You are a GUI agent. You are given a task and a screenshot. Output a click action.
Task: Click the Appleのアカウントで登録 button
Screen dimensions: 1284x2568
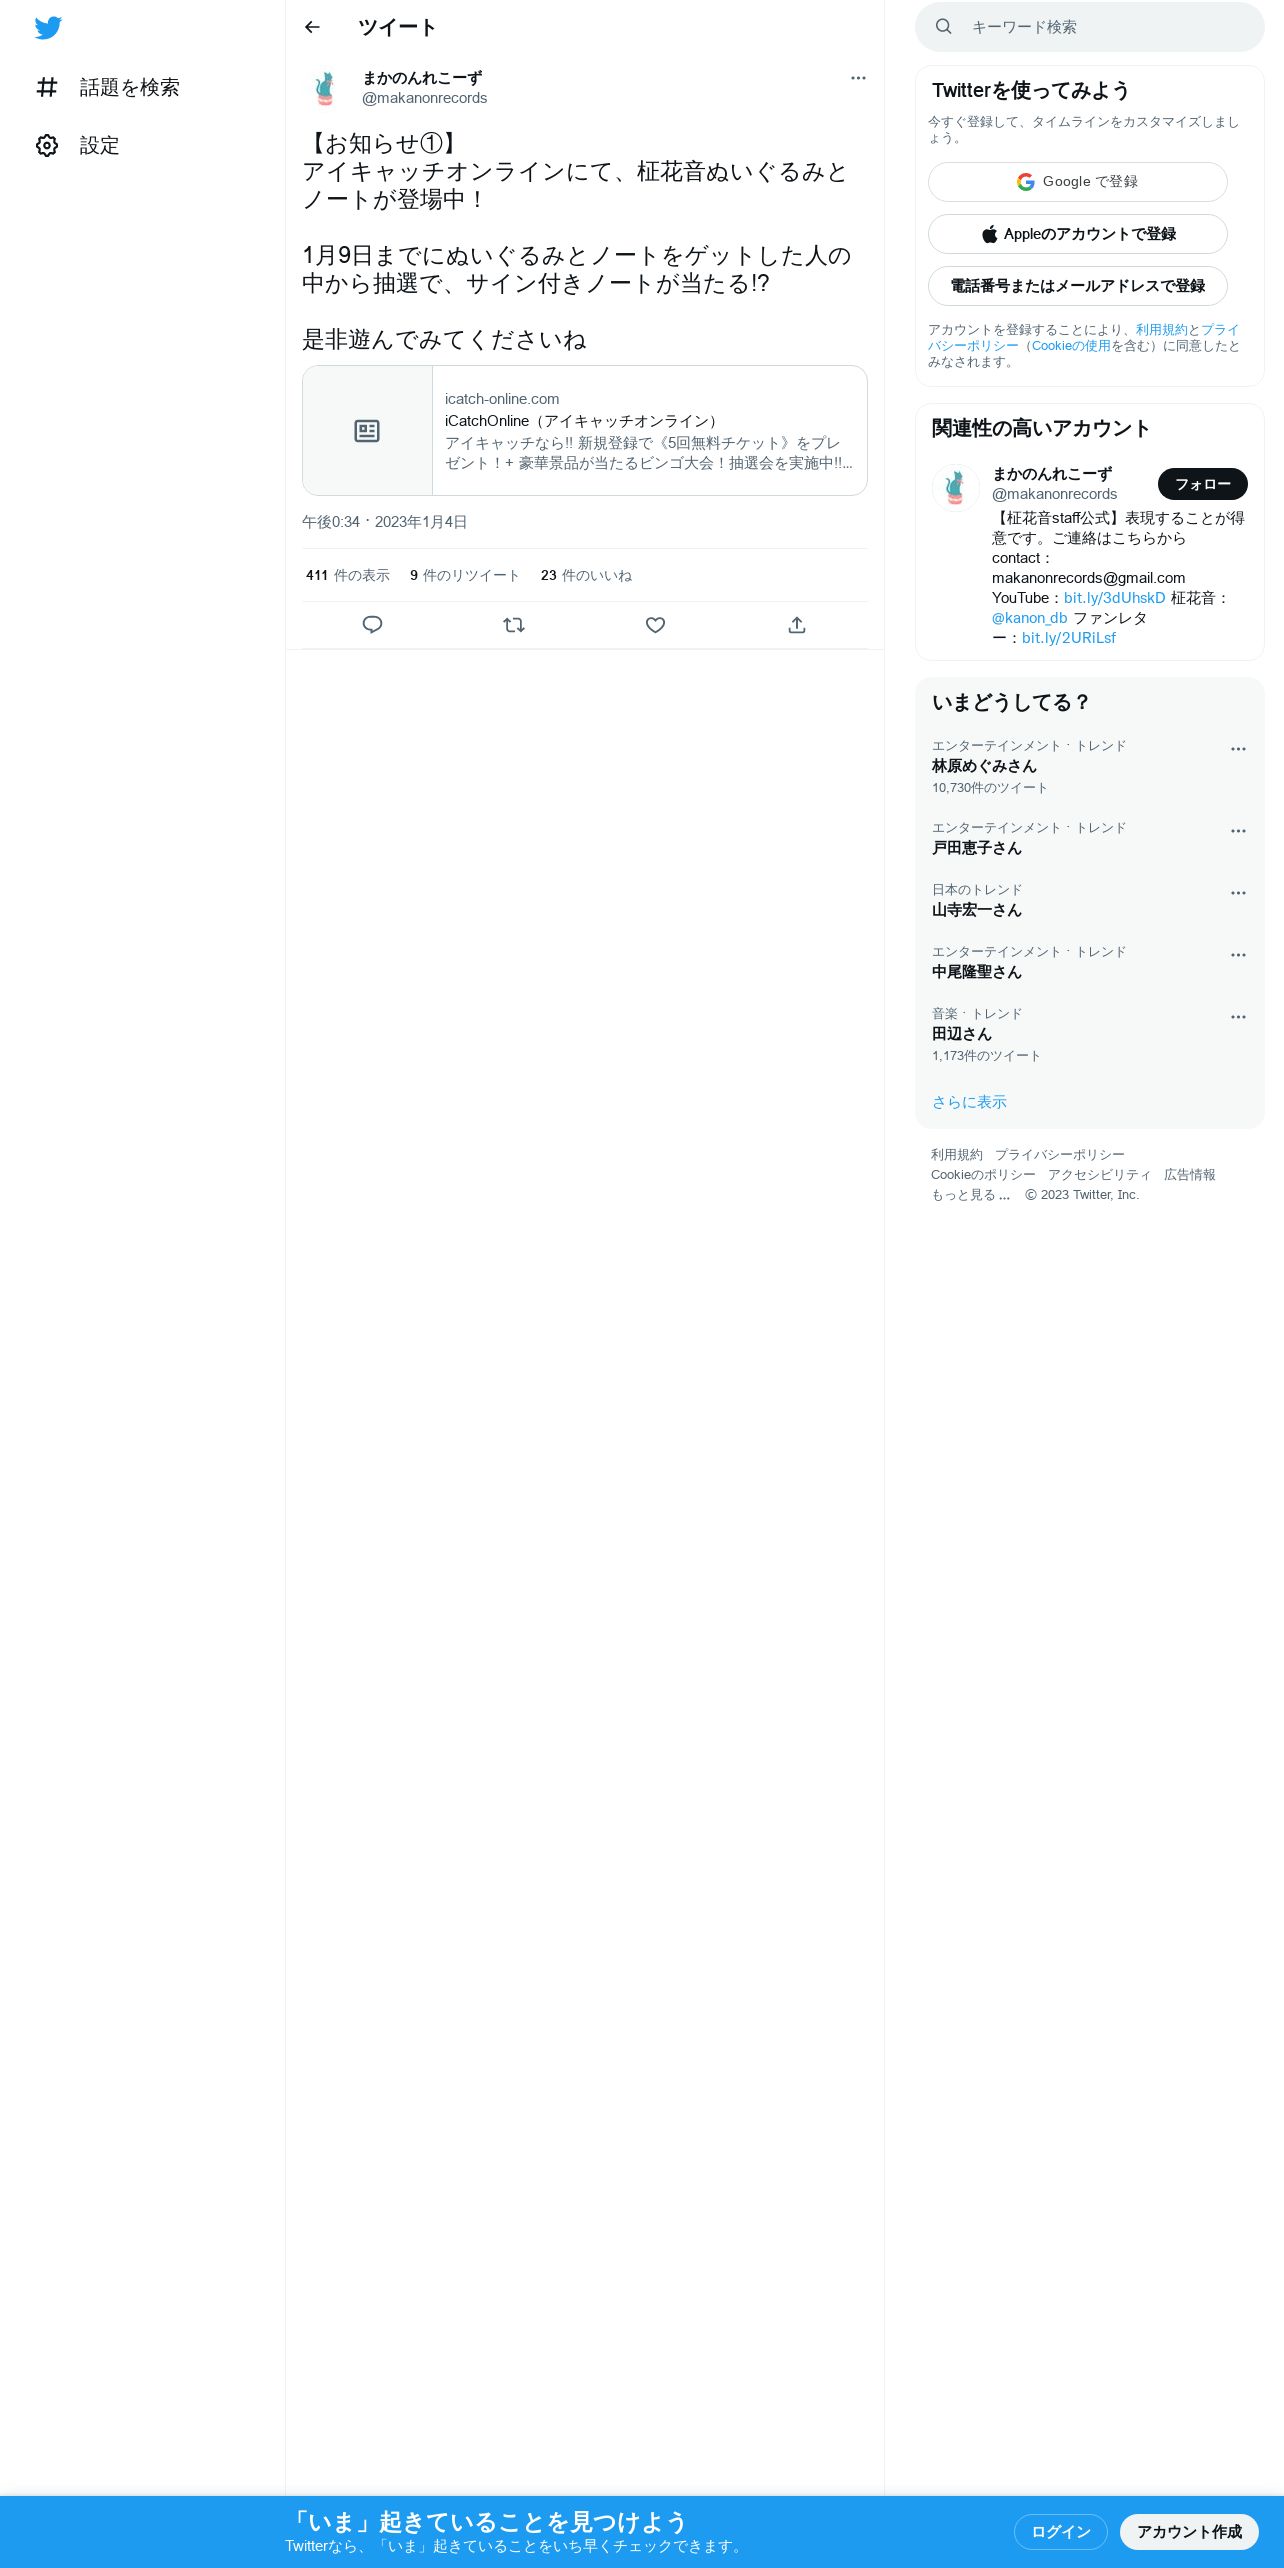coord(1078,234)
